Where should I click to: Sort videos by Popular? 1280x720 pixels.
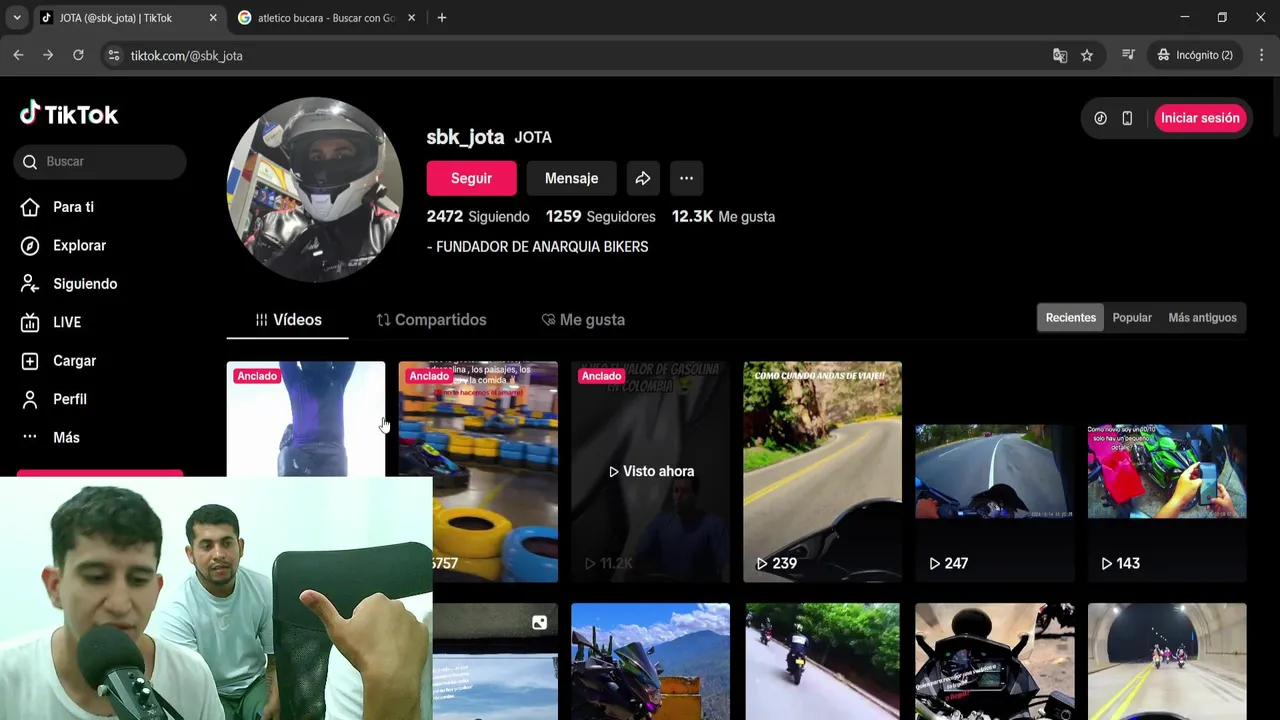1132,318
